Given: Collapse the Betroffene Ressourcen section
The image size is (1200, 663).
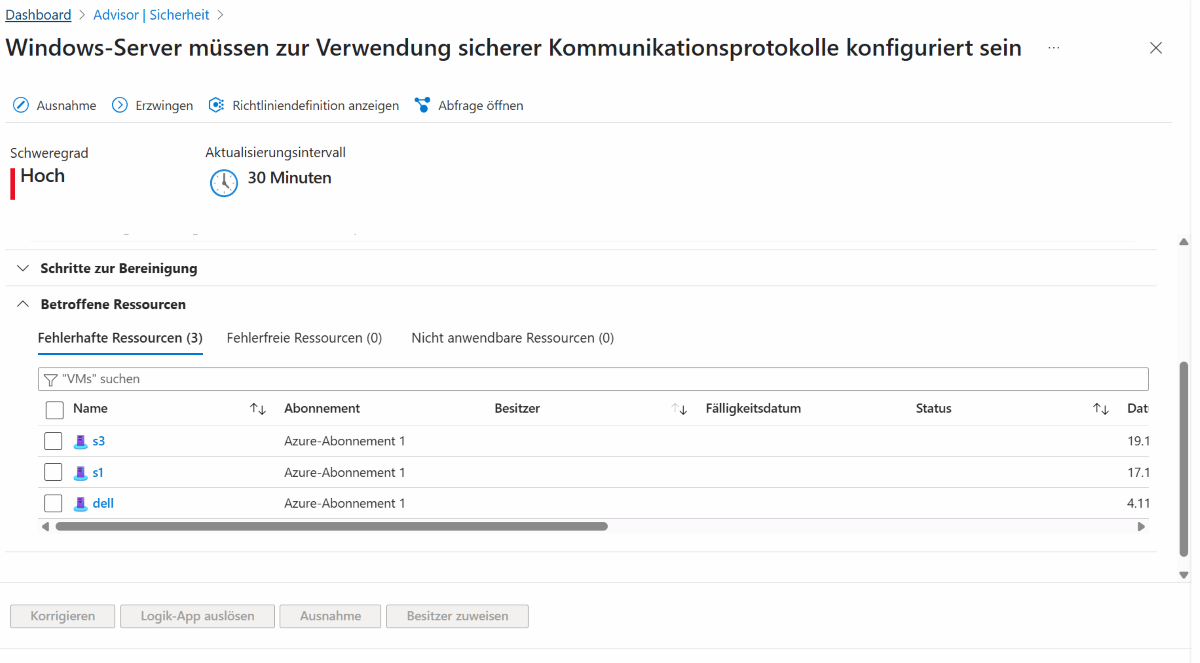Looking at the screenshot, I should (23, 304).
